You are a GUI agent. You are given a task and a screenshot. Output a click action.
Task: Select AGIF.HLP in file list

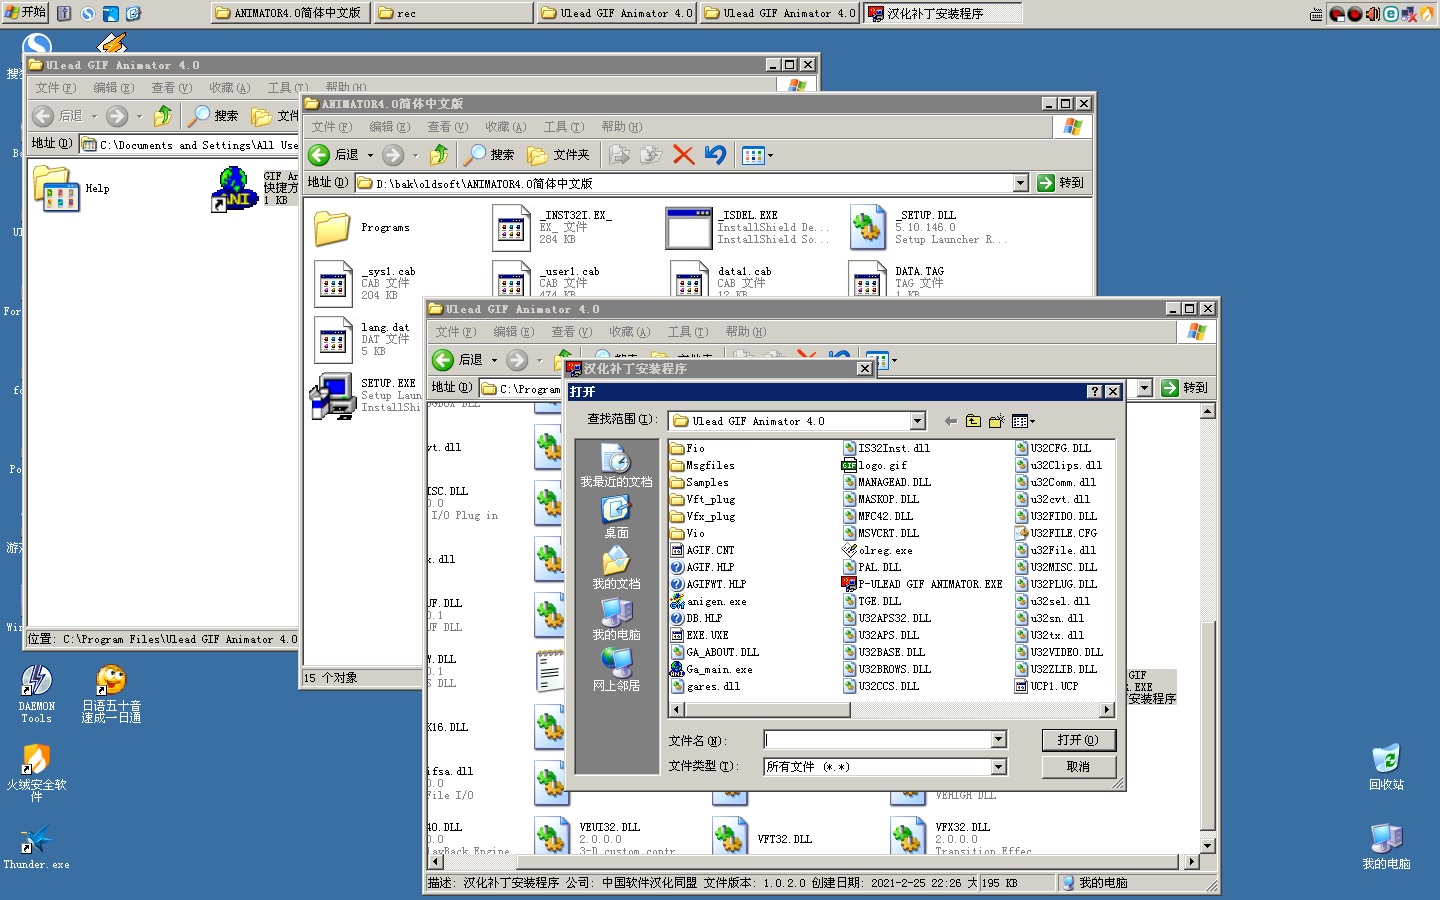(702, 567)
